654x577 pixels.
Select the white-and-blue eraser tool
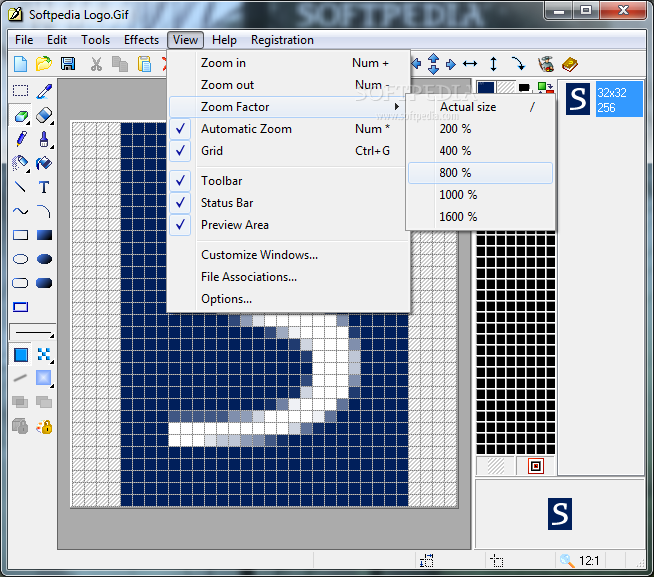click(x=44, y=115)
